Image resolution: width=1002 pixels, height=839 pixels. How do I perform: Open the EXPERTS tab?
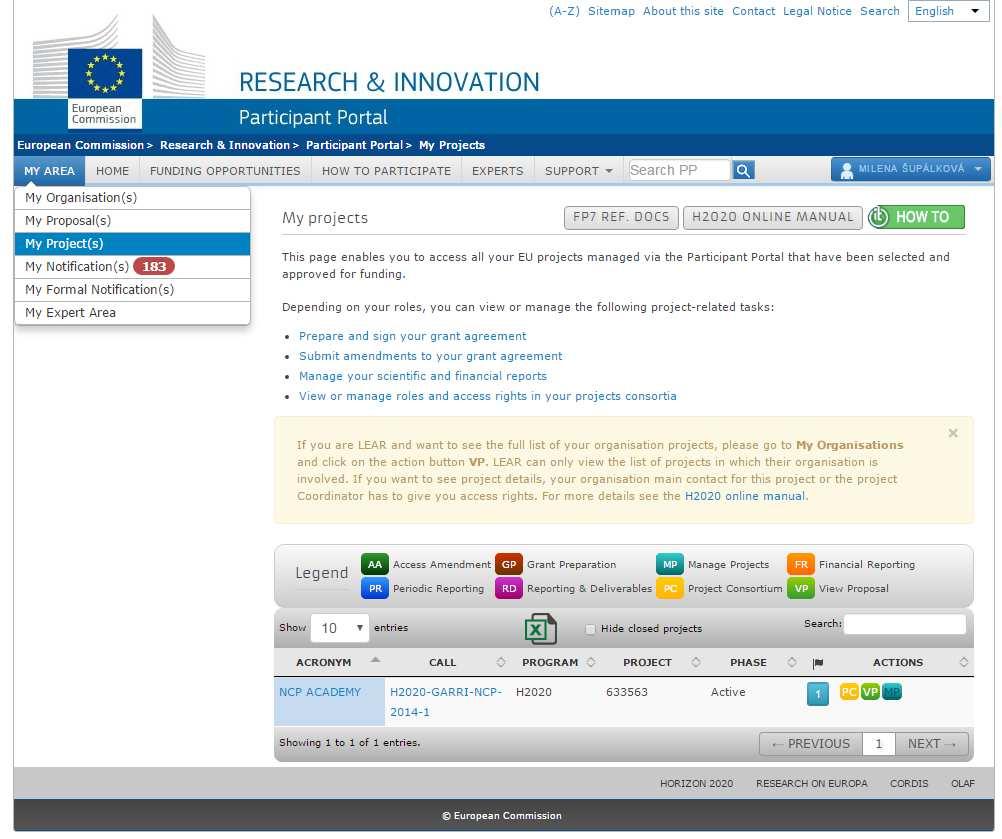[497, 171]
